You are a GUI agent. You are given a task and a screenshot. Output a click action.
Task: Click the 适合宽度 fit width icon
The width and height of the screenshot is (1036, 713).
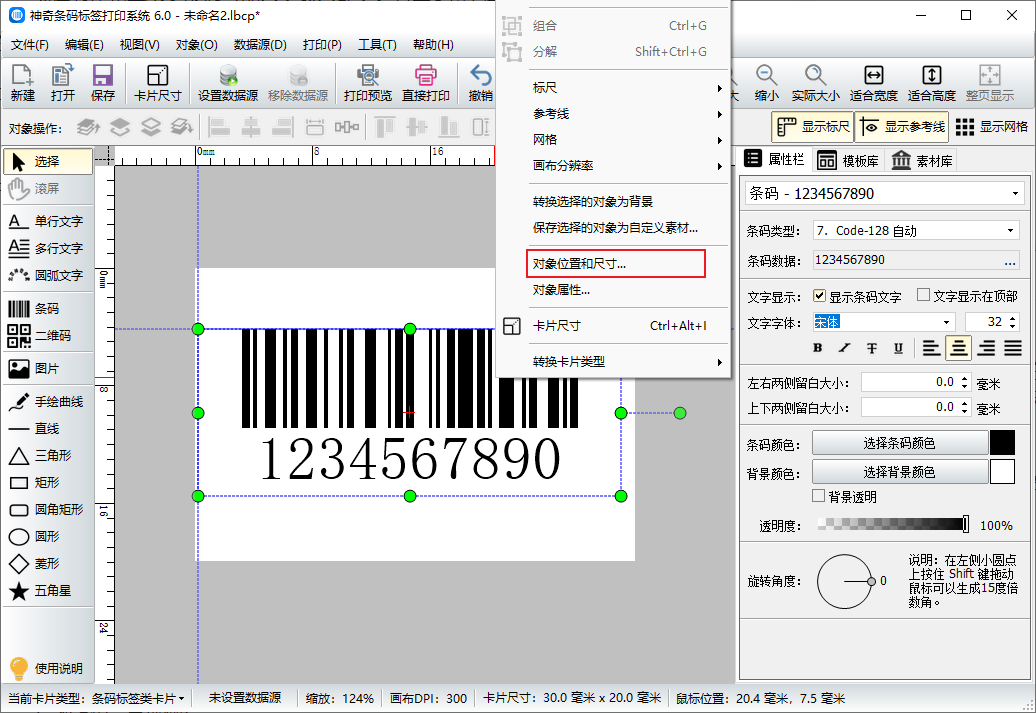(x=873, y=83)
